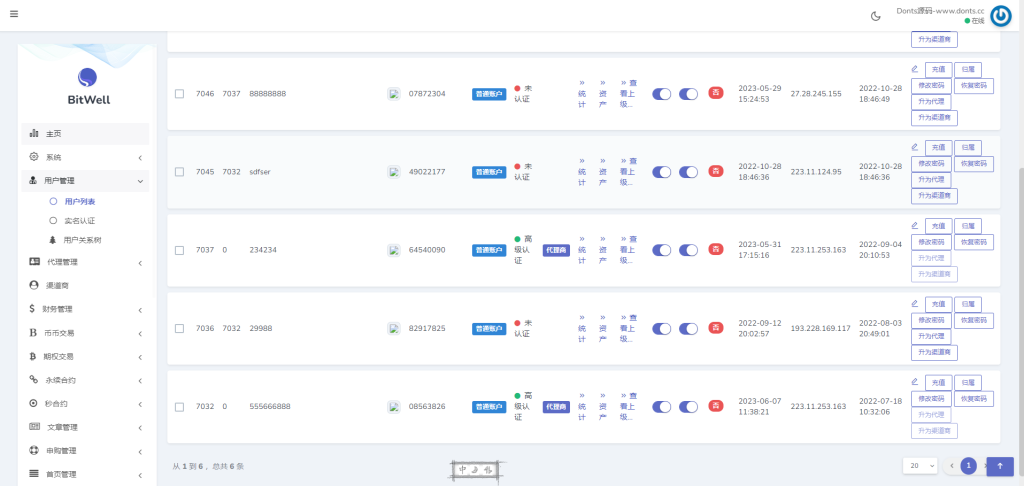Open 实名认证 in the sidebar submenu
1024x486 pixels.
(x=79, y=220)
